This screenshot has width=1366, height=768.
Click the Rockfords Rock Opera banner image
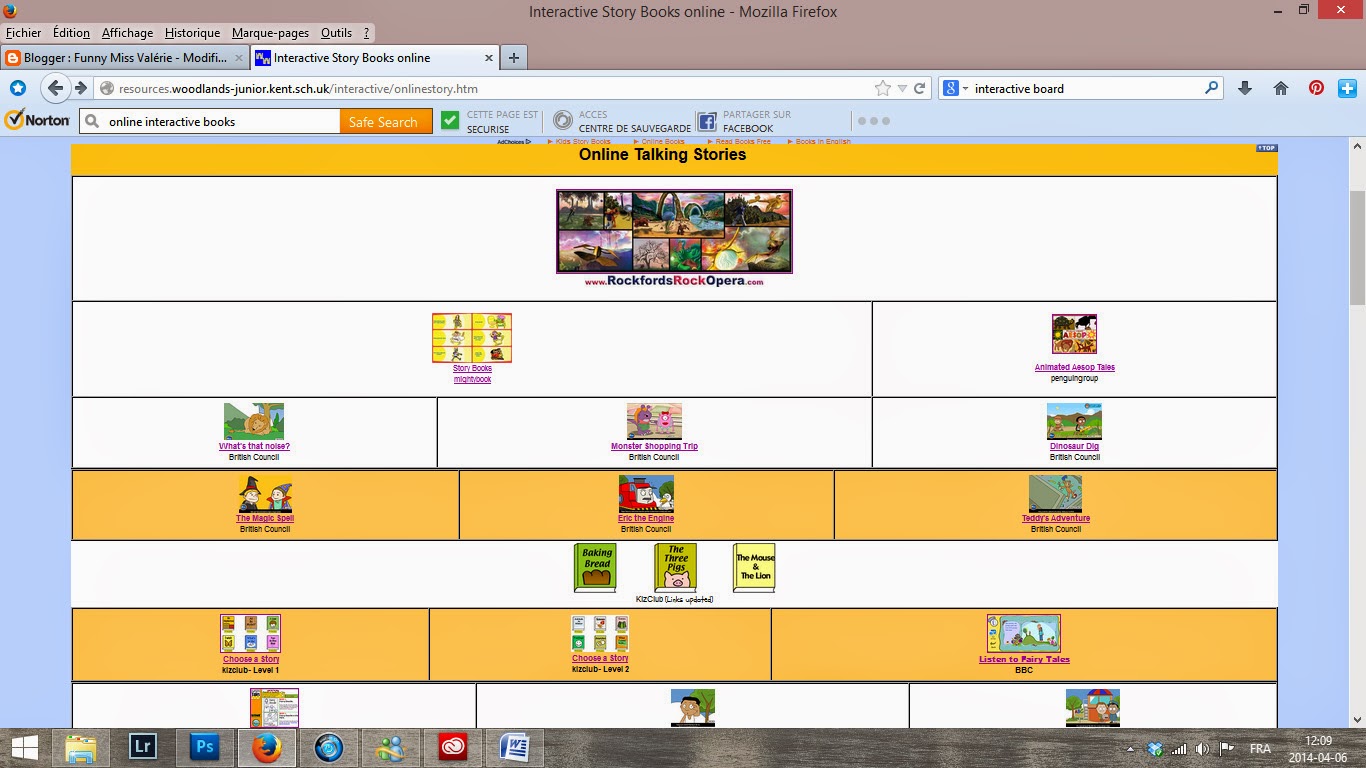coord(674,231)
